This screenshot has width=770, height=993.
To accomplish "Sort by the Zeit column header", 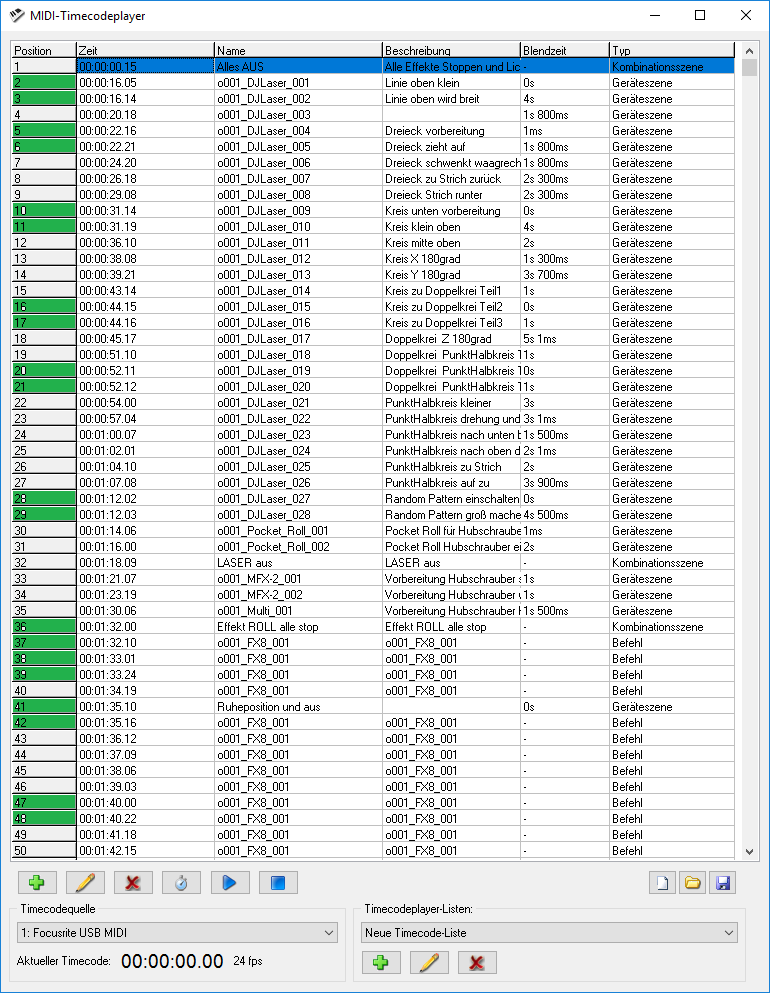I will tap(145, 51).
